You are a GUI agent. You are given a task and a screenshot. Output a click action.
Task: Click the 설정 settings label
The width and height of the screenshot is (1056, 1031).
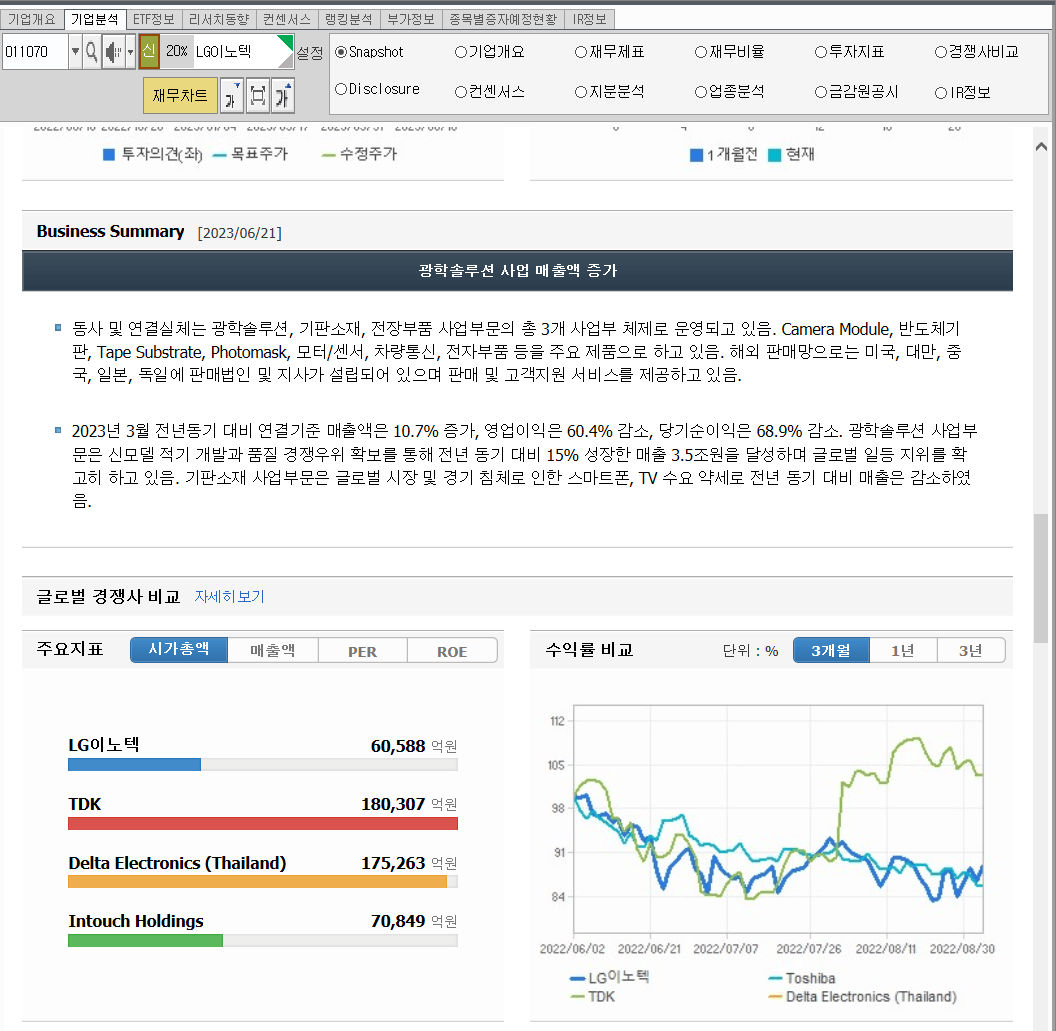tap(310, 53)
